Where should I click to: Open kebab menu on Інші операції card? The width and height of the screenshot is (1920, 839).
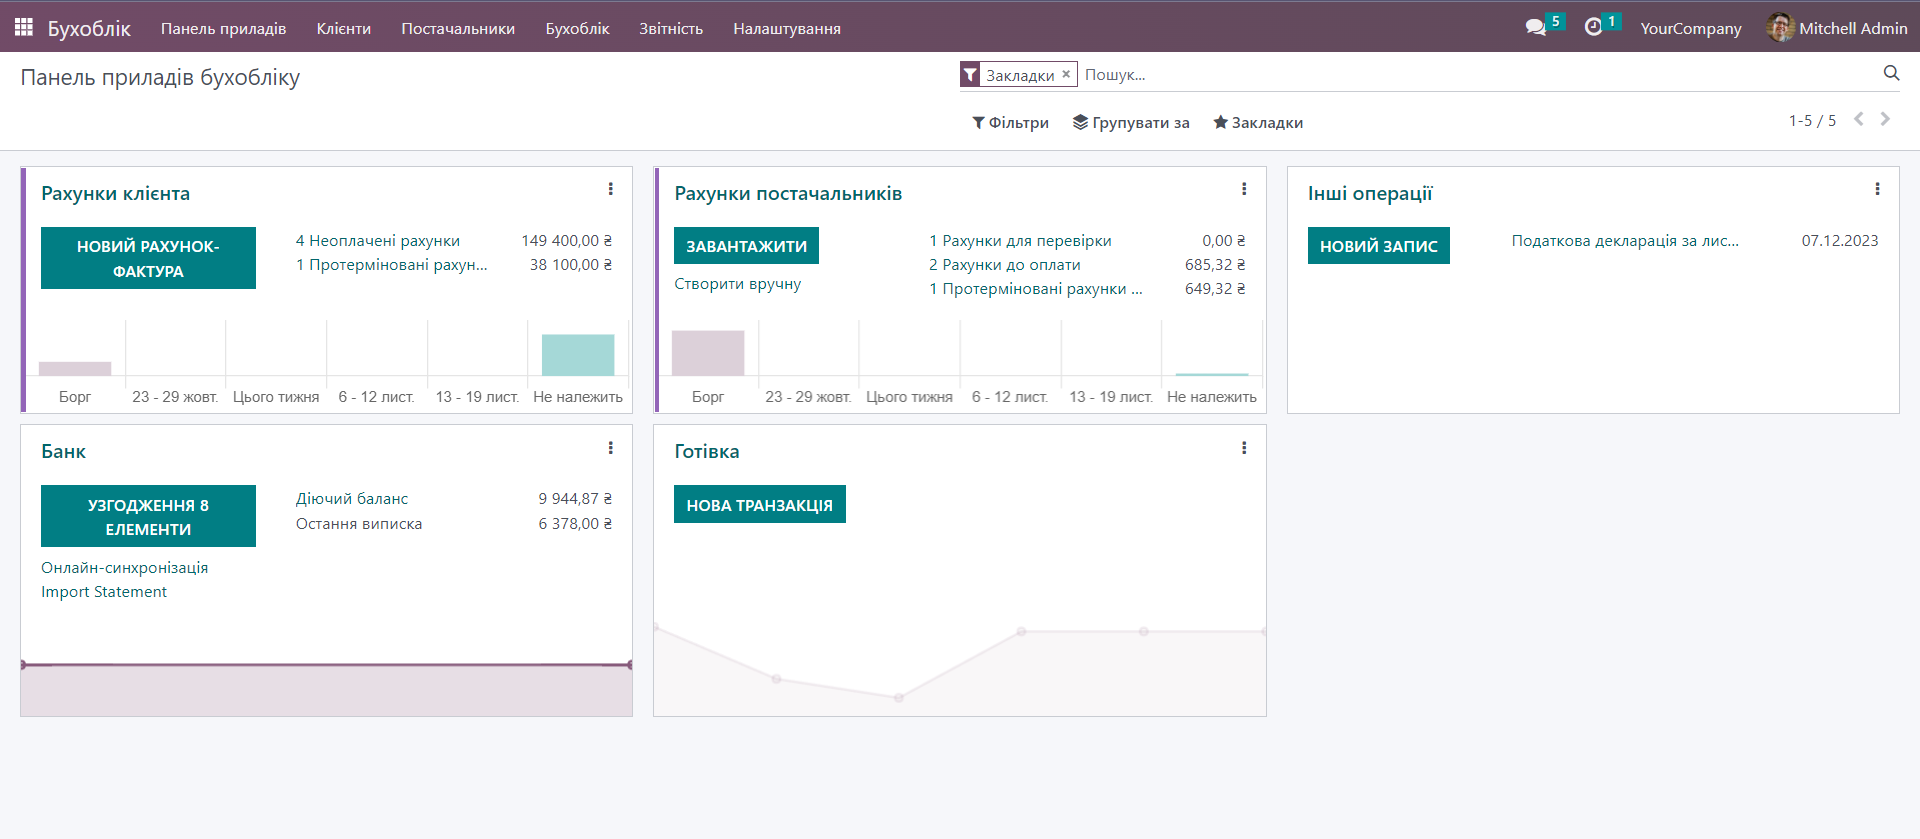[1877, 189]
